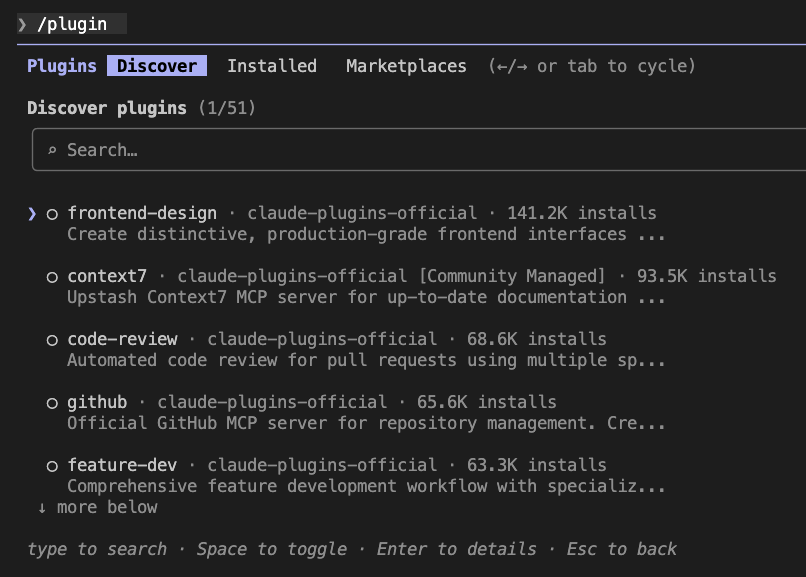806x577 pixels.
Task: Click the selection arrow beside frontend-design
Action: pyautogui.click(x=32, y=213)
